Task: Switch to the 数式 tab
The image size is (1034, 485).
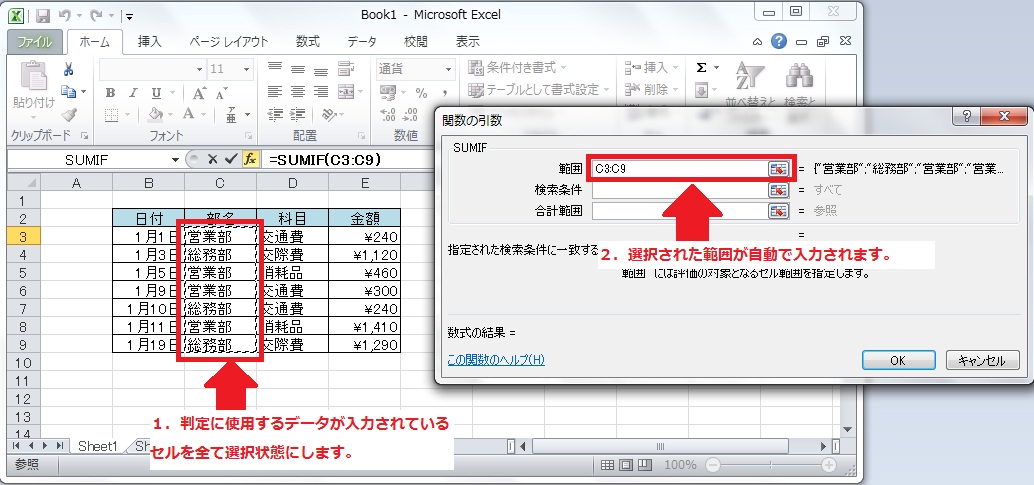Action: click(307, 42)
